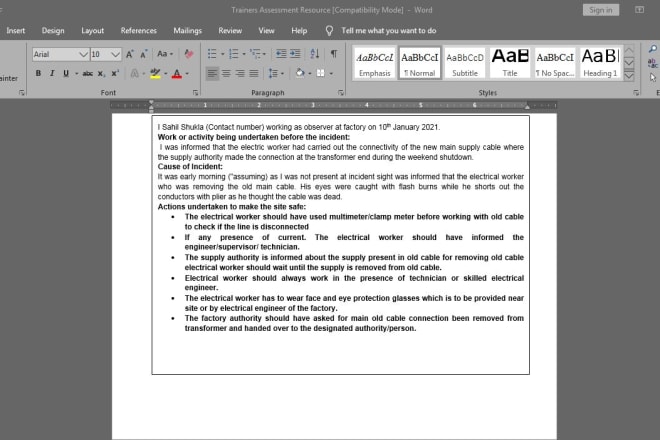Screen dimensions: 660x440
Task: Toggle Subscript formatting
Action: [x=101, y=73]
